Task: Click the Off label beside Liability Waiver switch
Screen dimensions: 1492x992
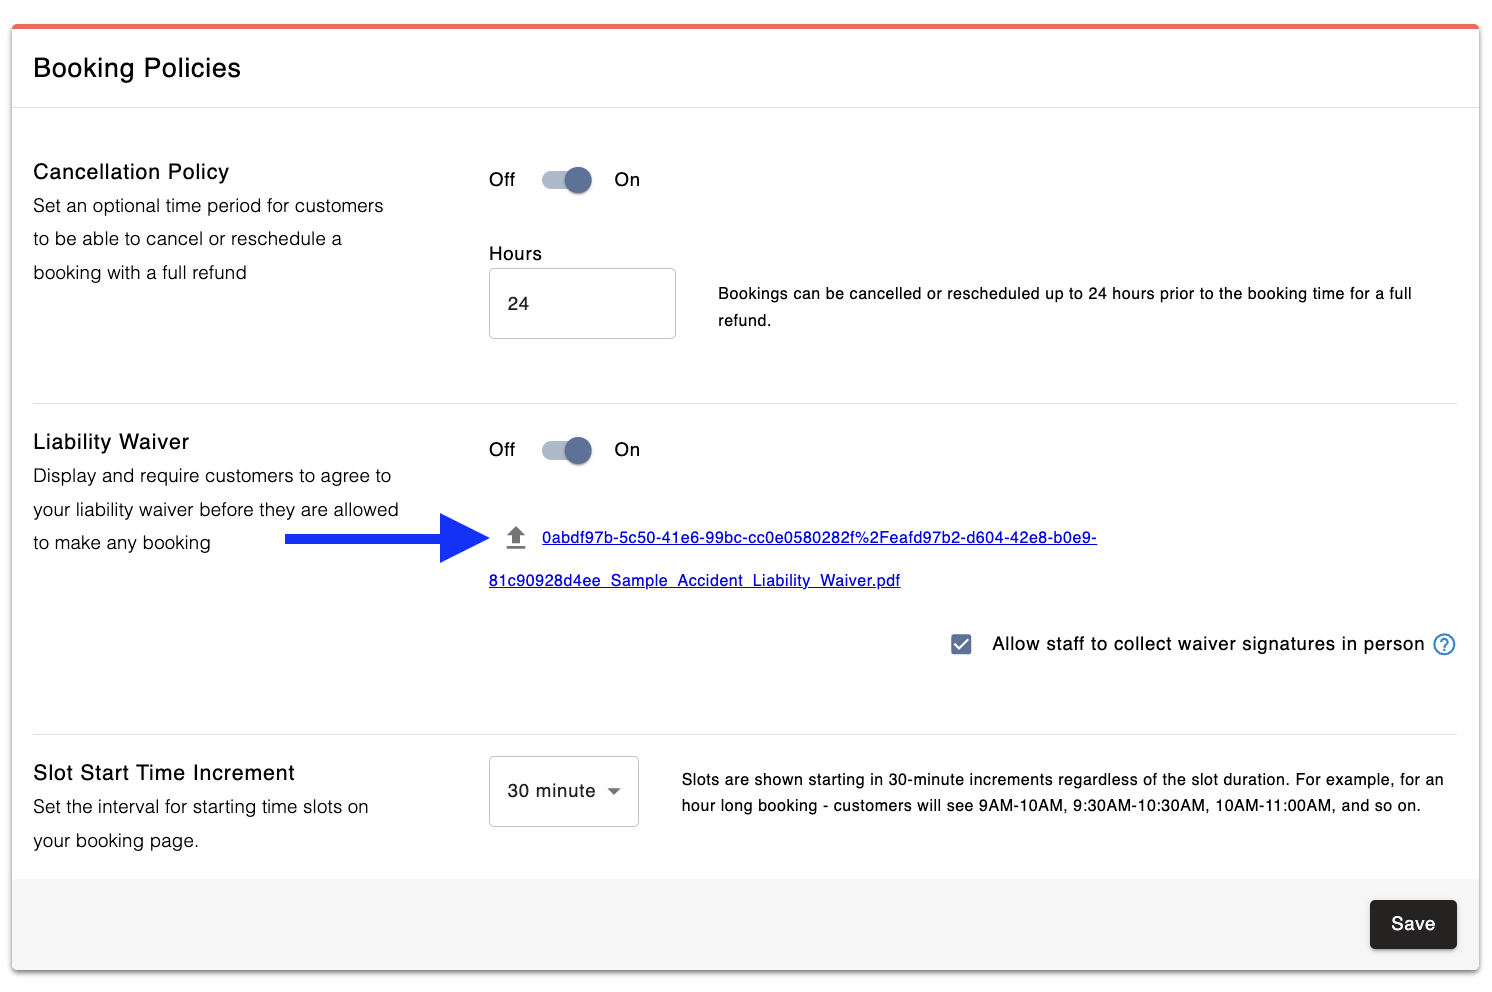Action: pos(502,450)
